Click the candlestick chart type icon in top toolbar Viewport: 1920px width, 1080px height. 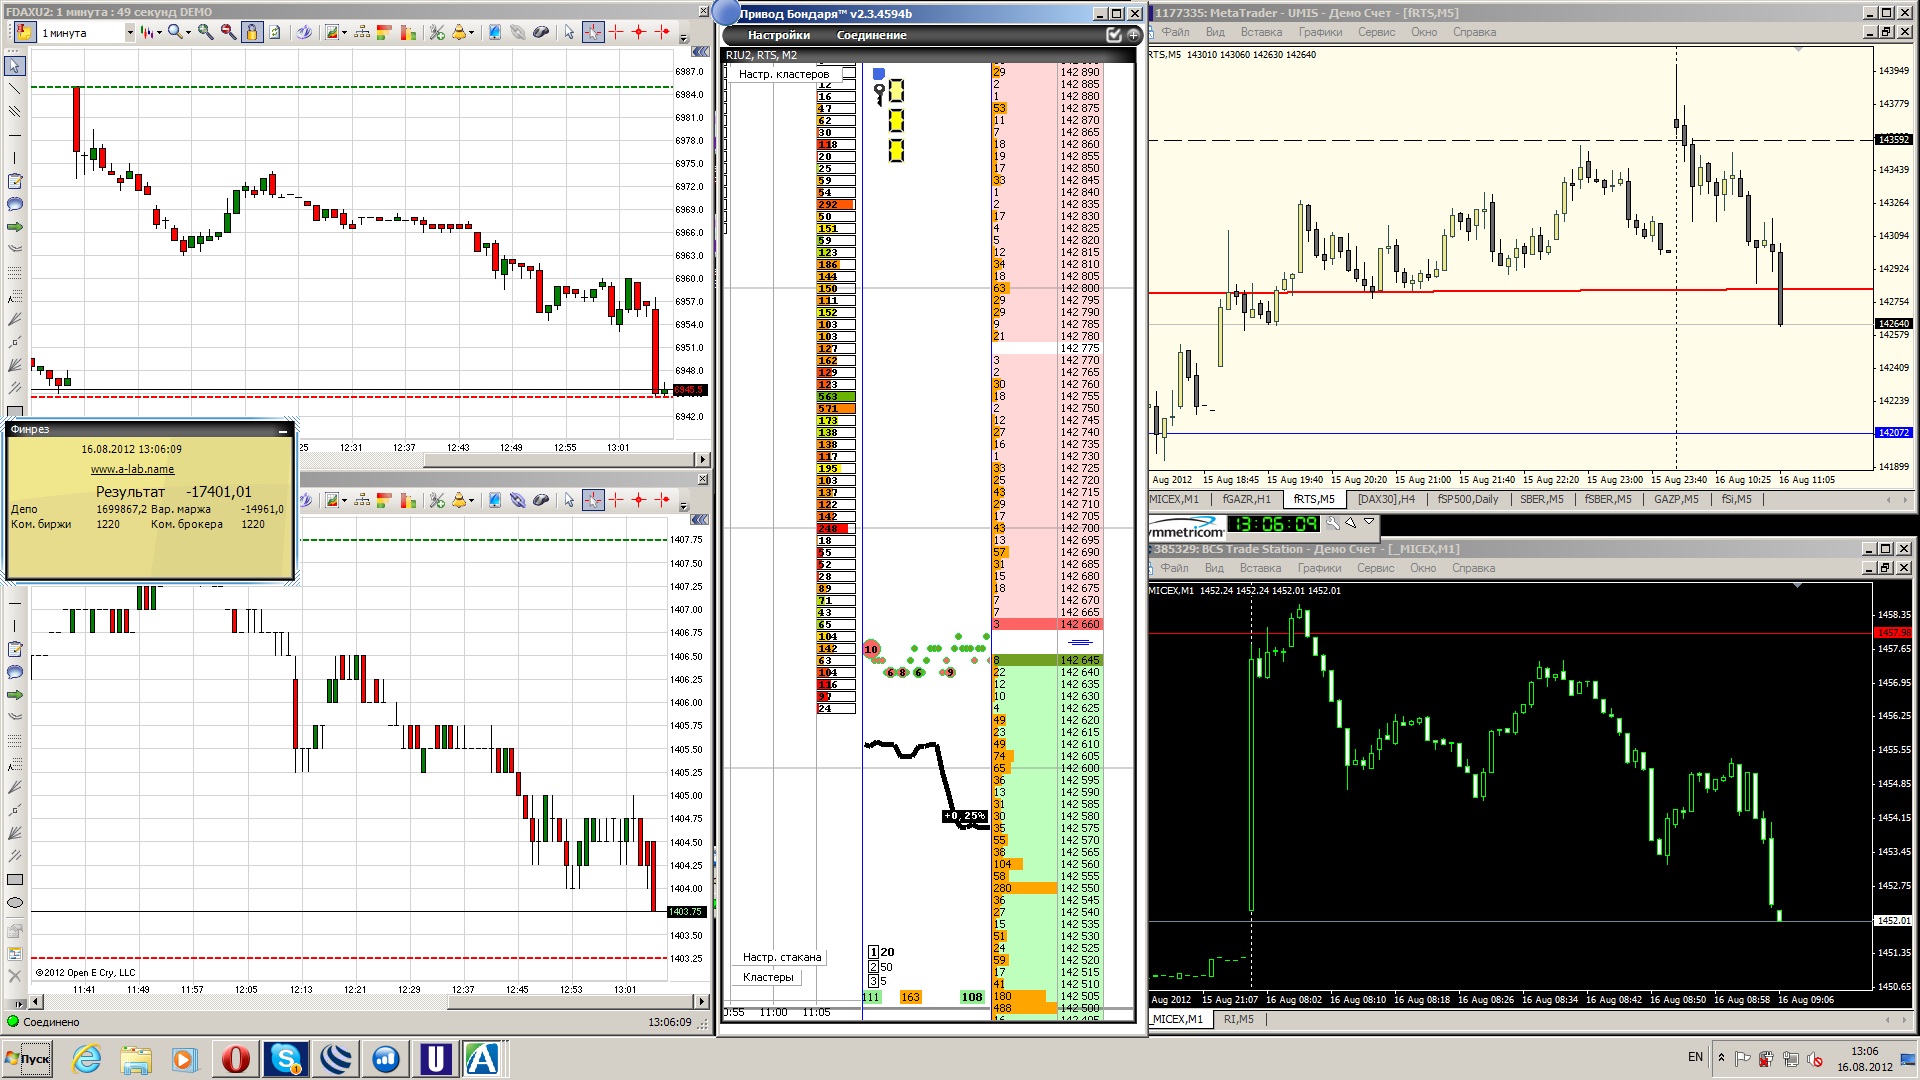[x=147, y=33]
